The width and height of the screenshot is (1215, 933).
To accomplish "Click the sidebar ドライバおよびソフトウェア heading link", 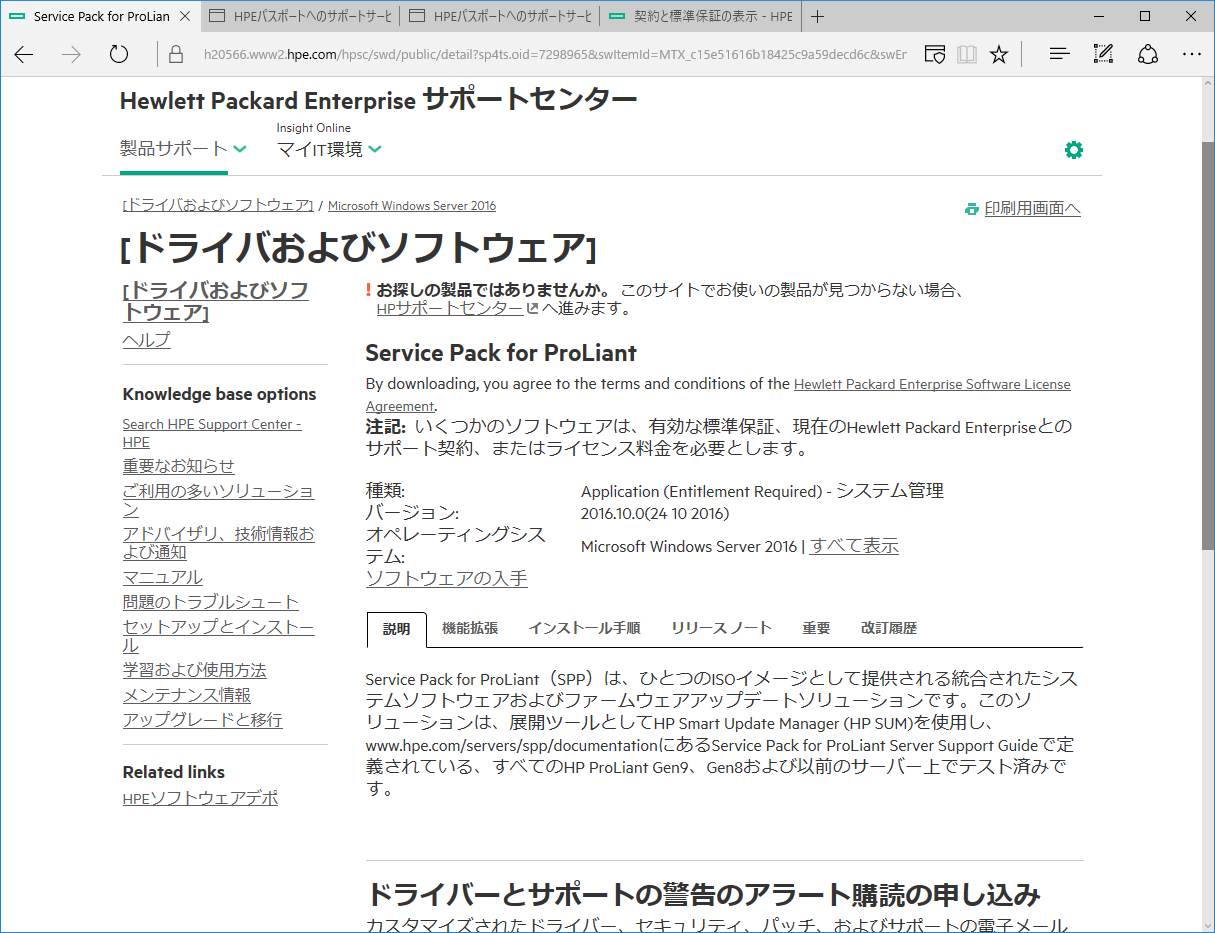I will point(216,301).
